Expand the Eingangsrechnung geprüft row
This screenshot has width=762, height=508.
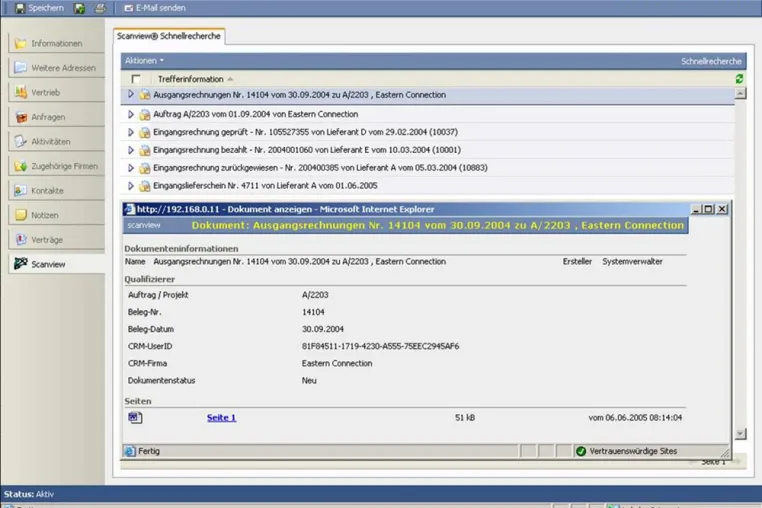point(131,132)
